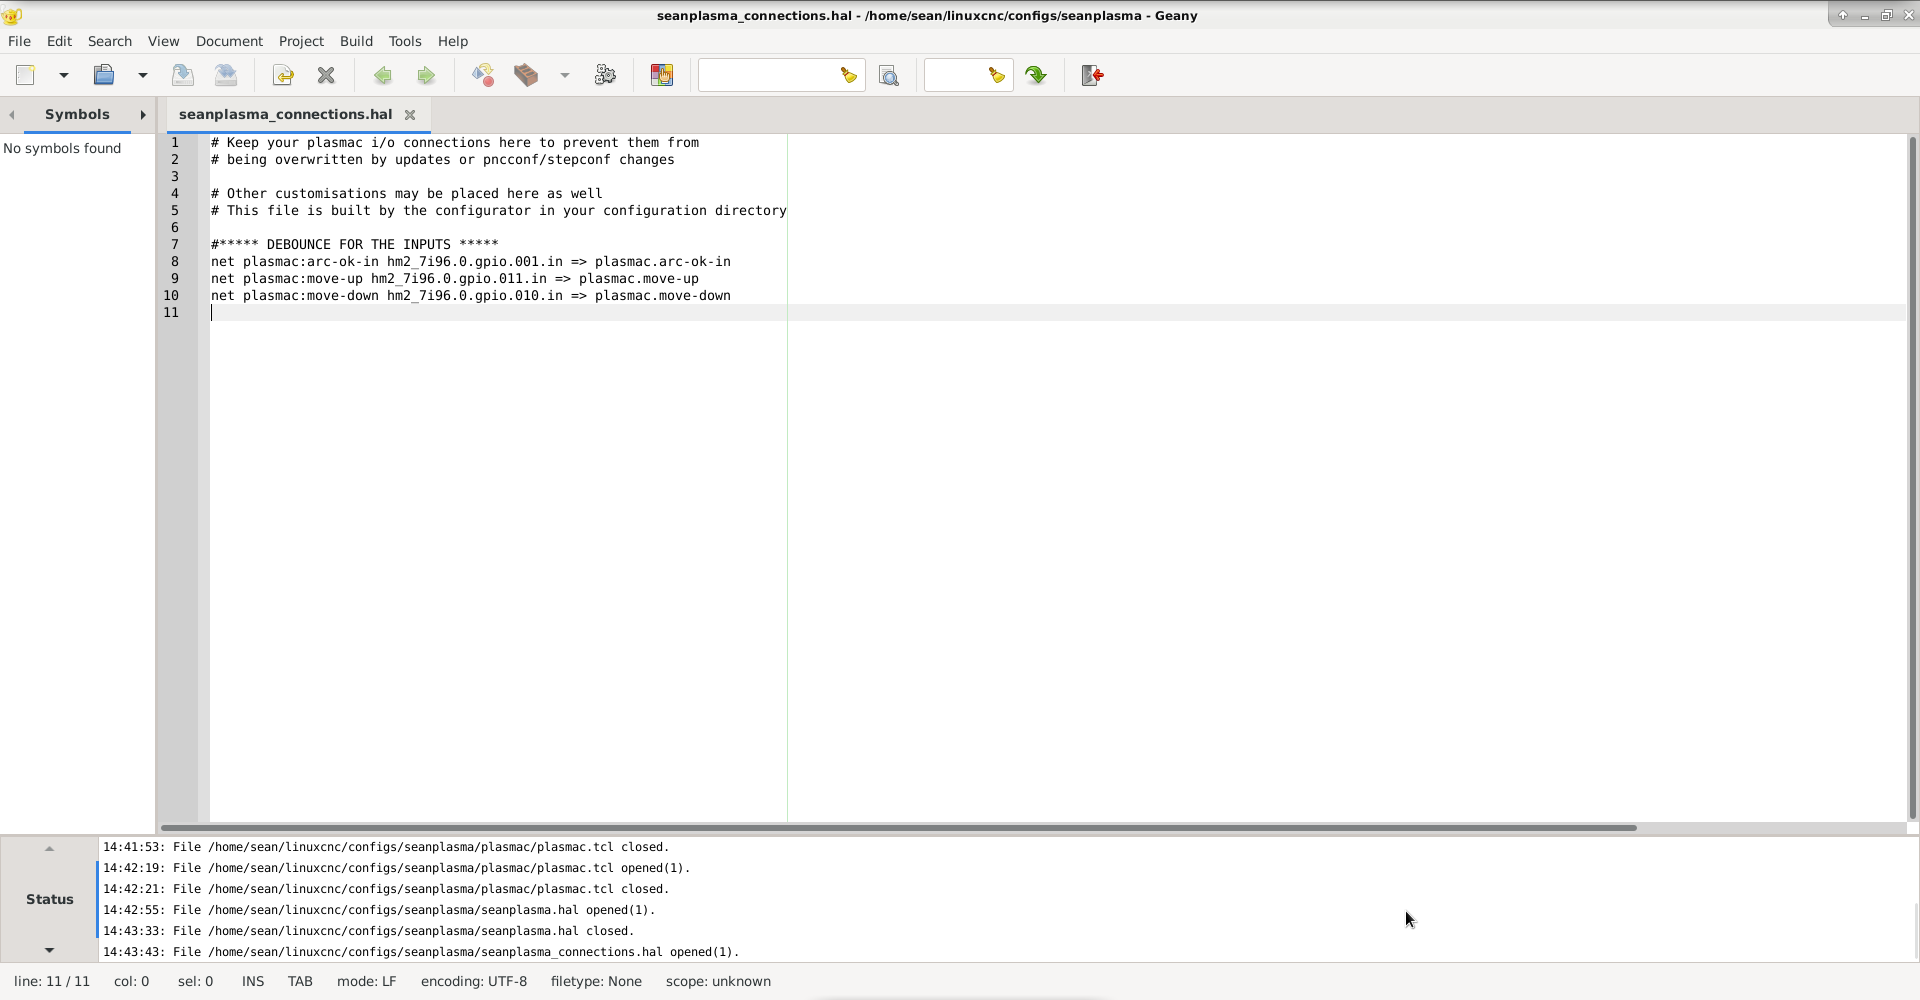Image resolution: width=1920 pixels, height=1000 pixels.
Task: Save the current file icon
Action: pyautogui.click(x=183, y=75)
